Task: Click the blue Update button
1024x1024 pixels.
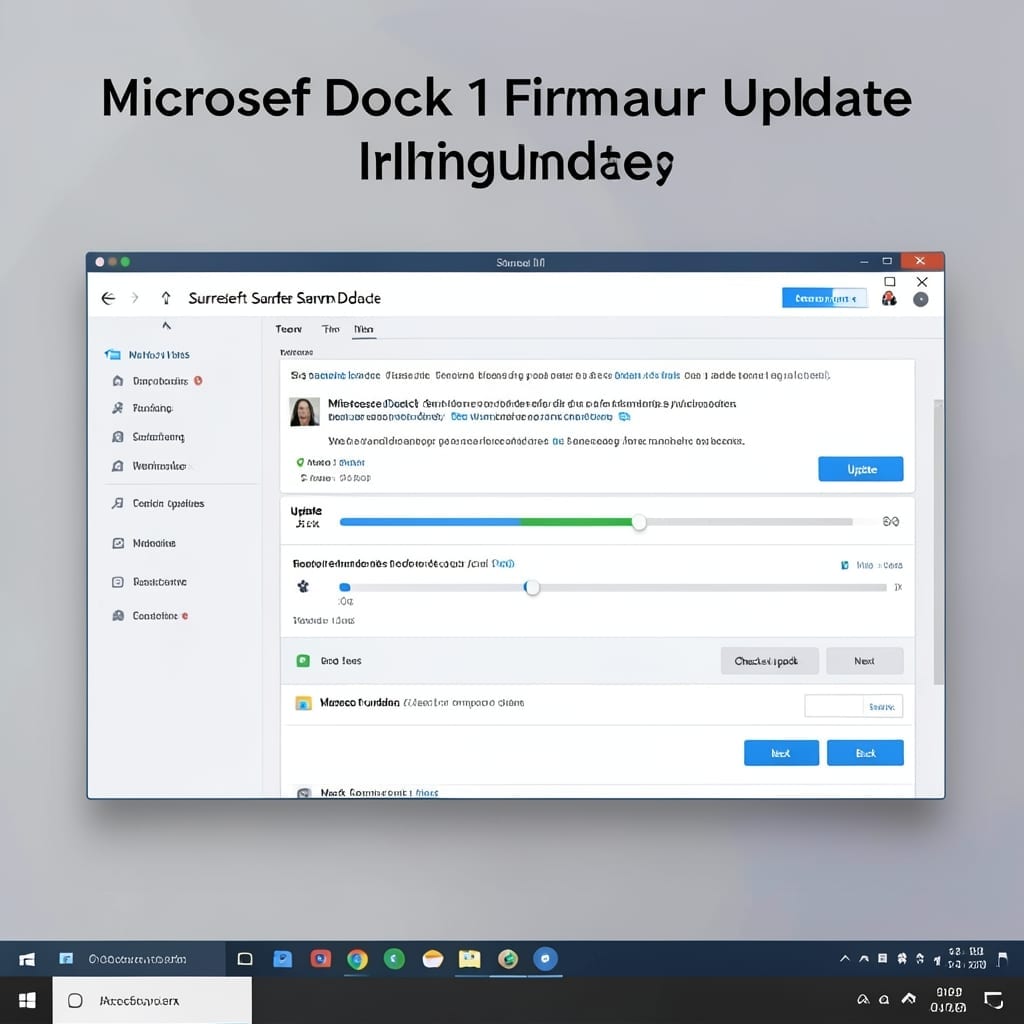Action: (x=861, y=469)
